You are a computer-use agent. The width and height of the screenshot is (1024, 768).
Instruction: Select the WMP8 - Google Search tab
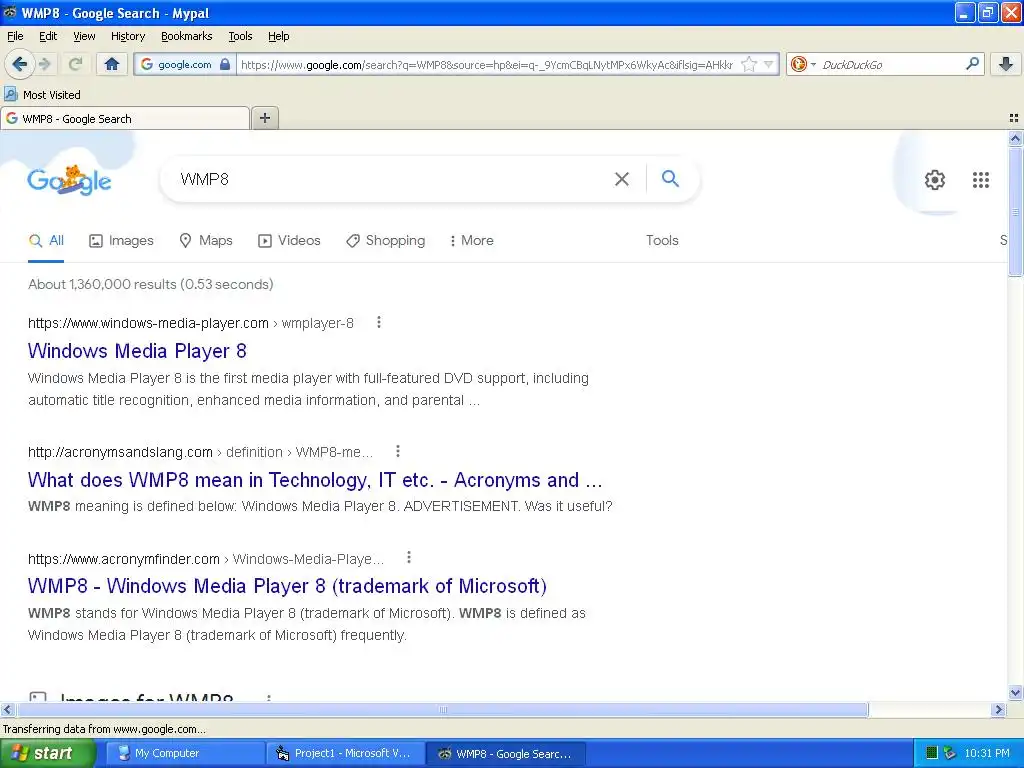click(x=125, y=118)
